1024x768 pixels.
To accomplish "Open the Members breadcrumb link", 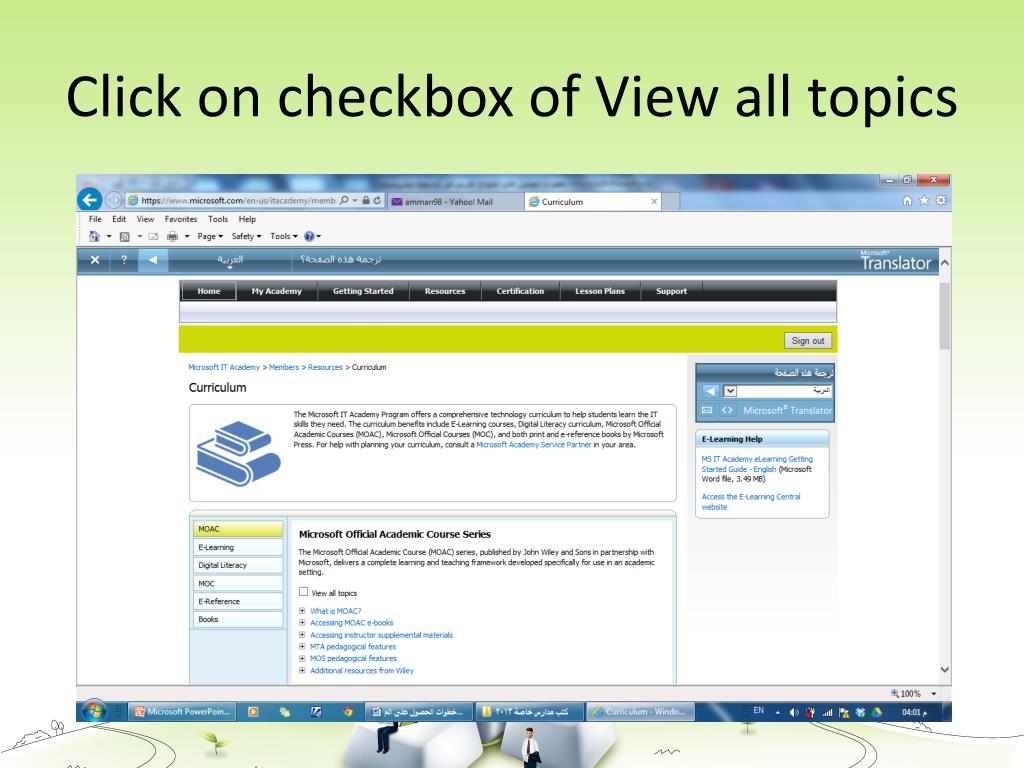I will 283,368.
